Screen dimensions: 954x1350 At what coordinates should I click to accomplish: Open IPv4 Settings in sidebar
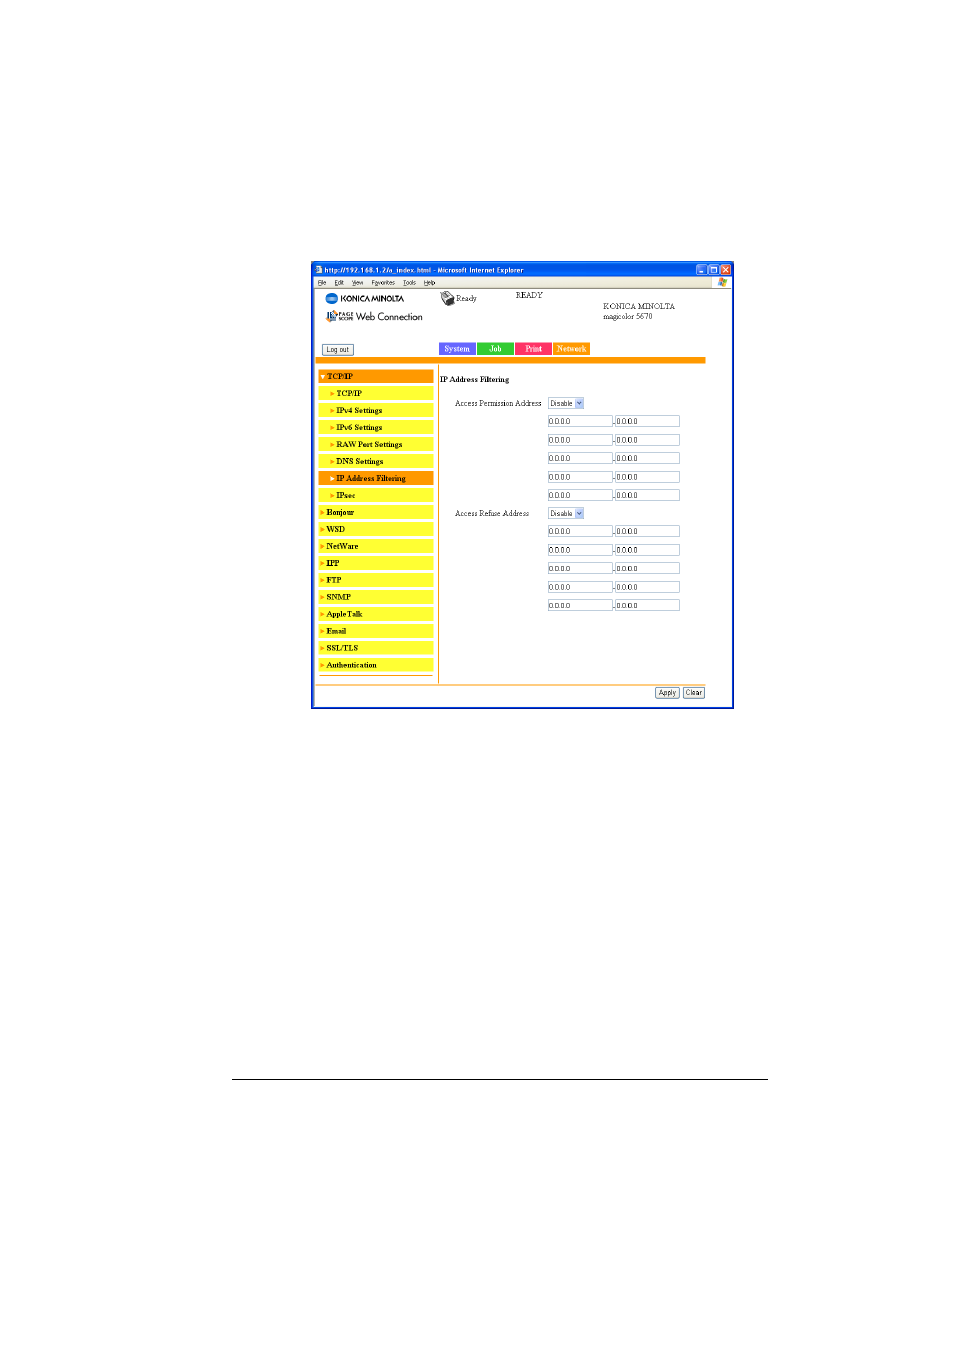[x=376, y=411]
